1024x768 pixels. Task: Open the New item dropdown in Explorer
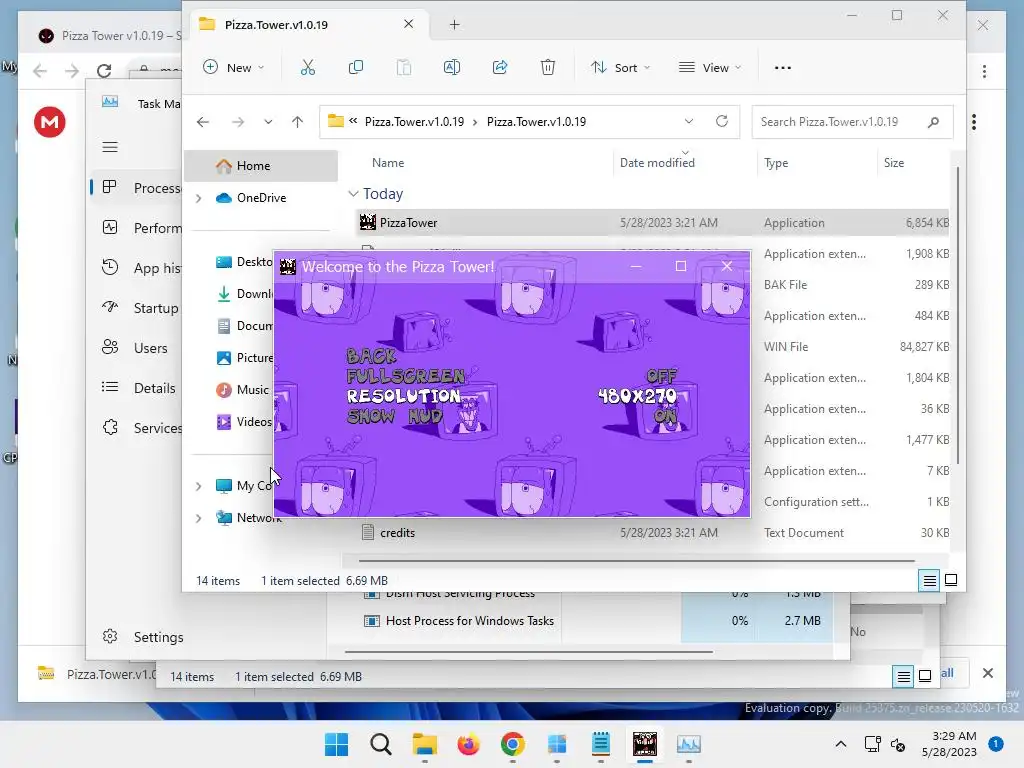(x=234, y=67)
